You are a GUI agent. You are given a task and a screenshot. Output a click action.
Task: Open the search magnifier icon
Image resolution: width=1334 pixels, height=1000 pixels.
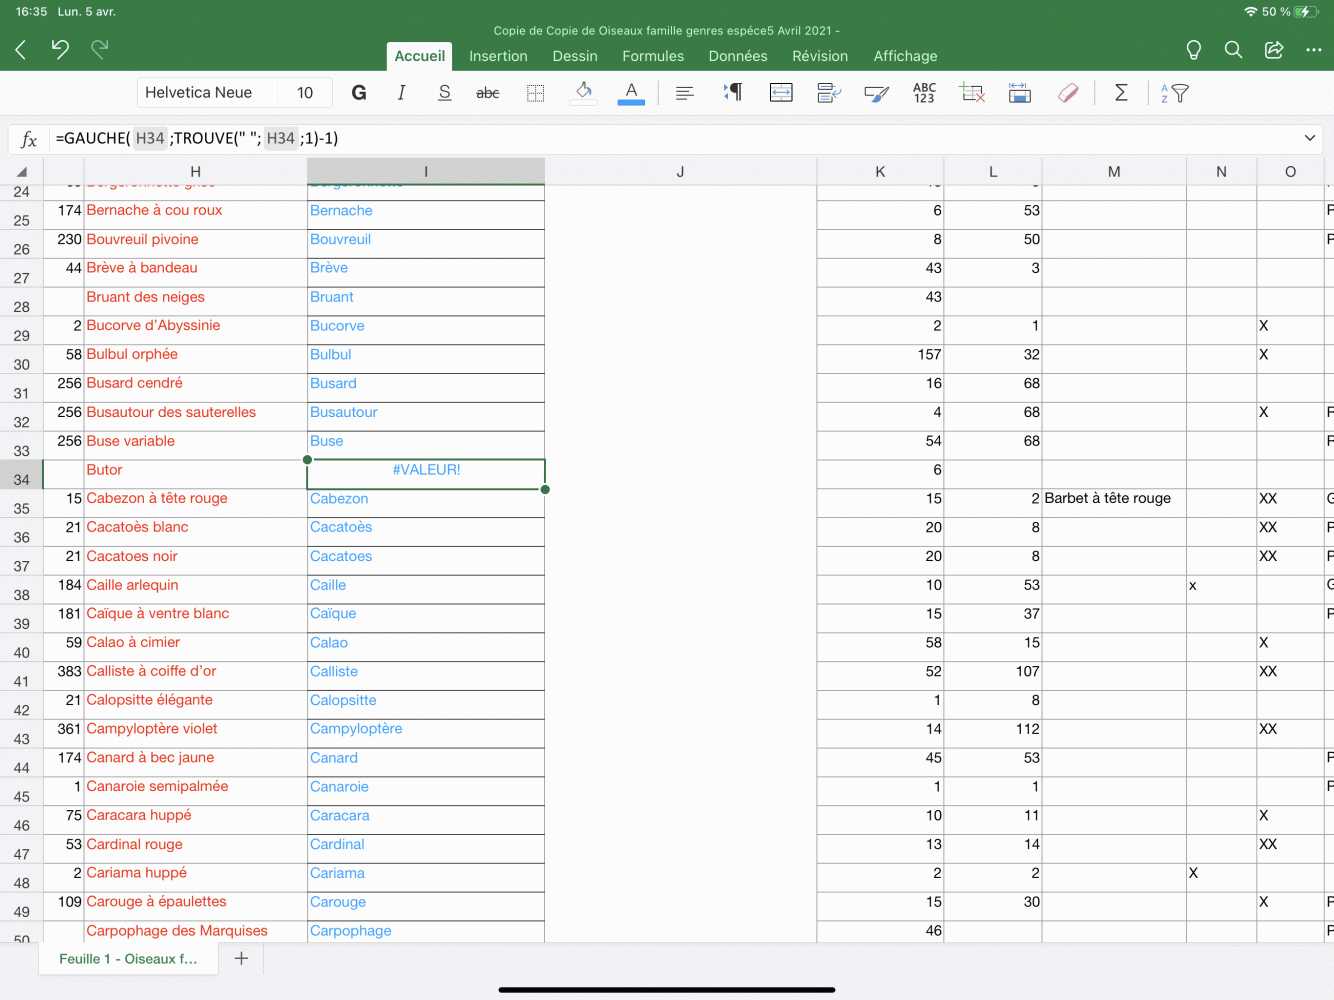(x=1233, y=50)
